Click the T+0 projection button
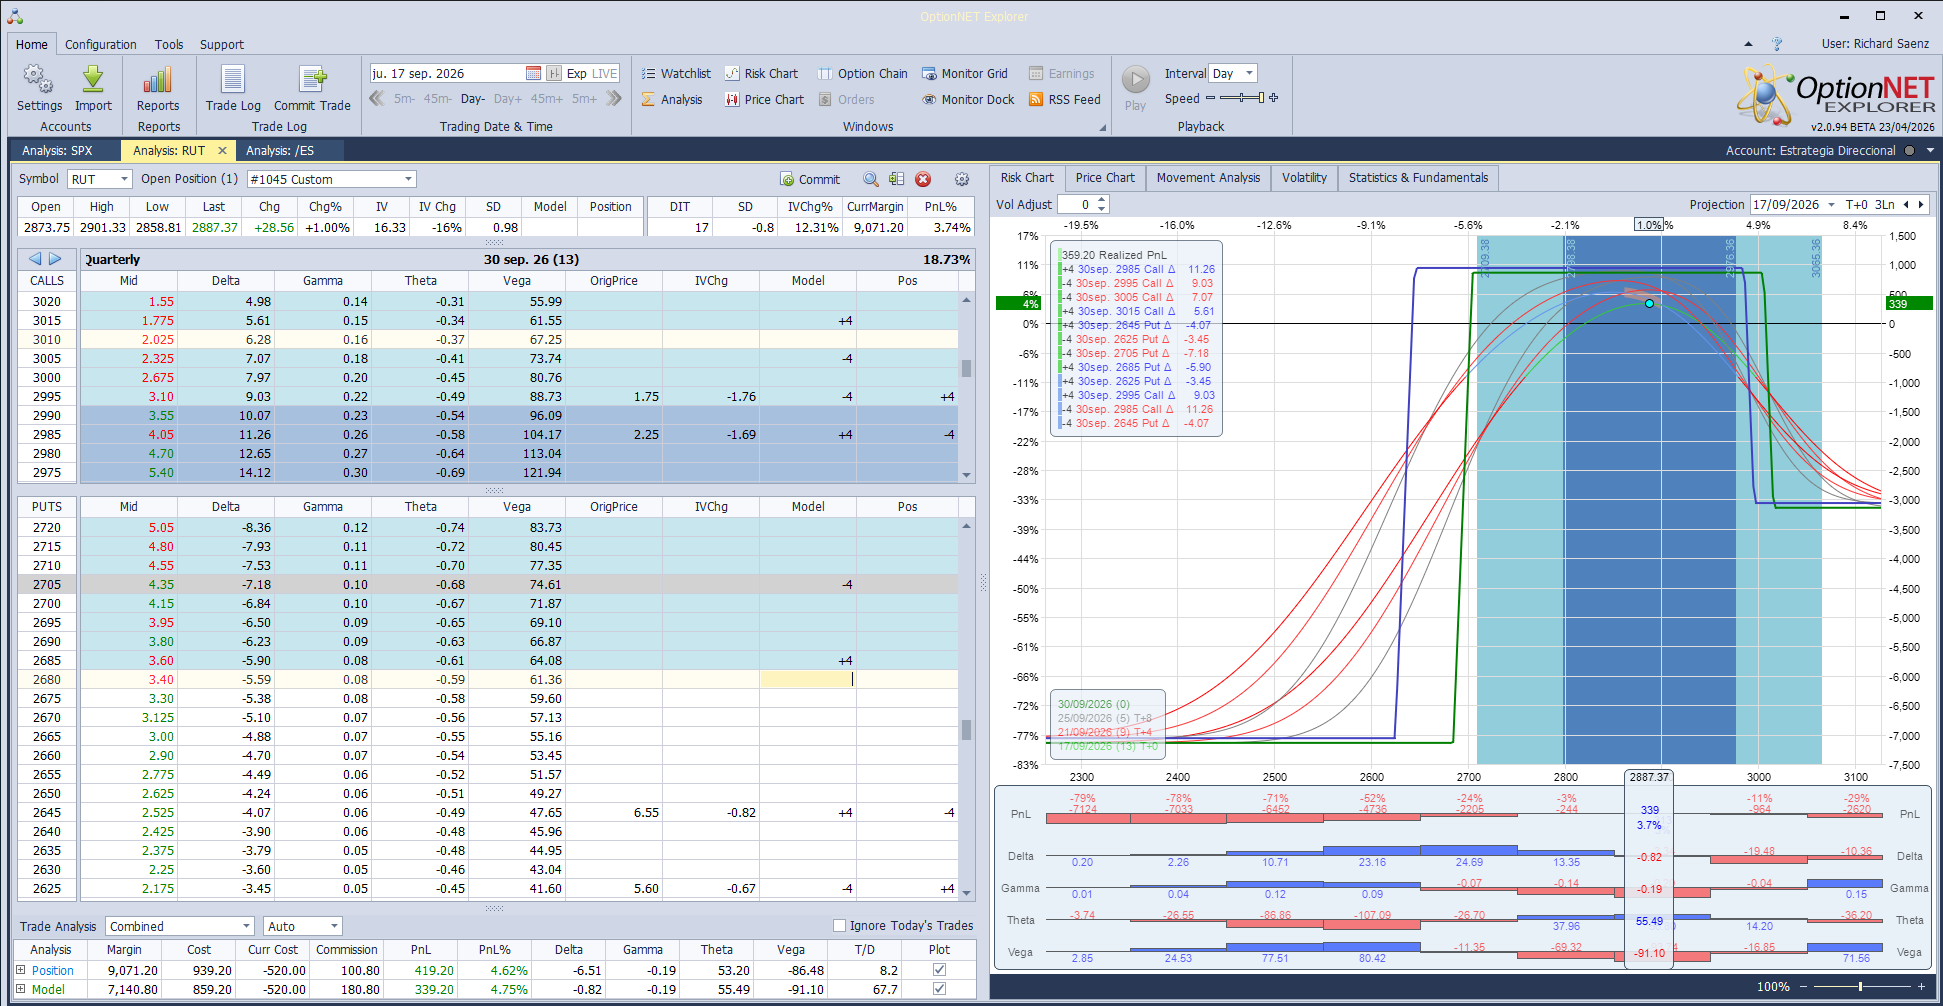The height and width of the screenshot is (1006, 1943). tap(1856, 205)
